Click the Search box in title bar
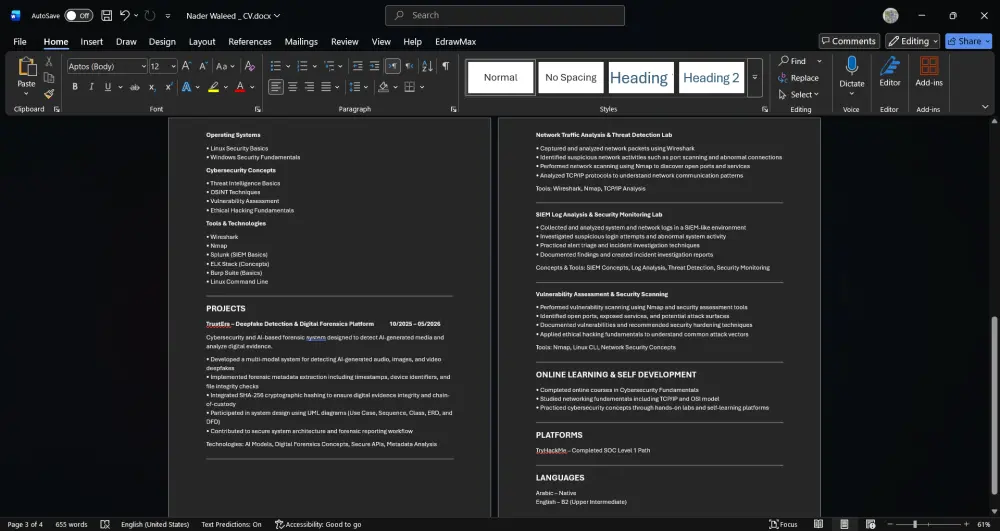This screenshot has height=531, width=1000. pyautogui.click(x=505, y=15)
